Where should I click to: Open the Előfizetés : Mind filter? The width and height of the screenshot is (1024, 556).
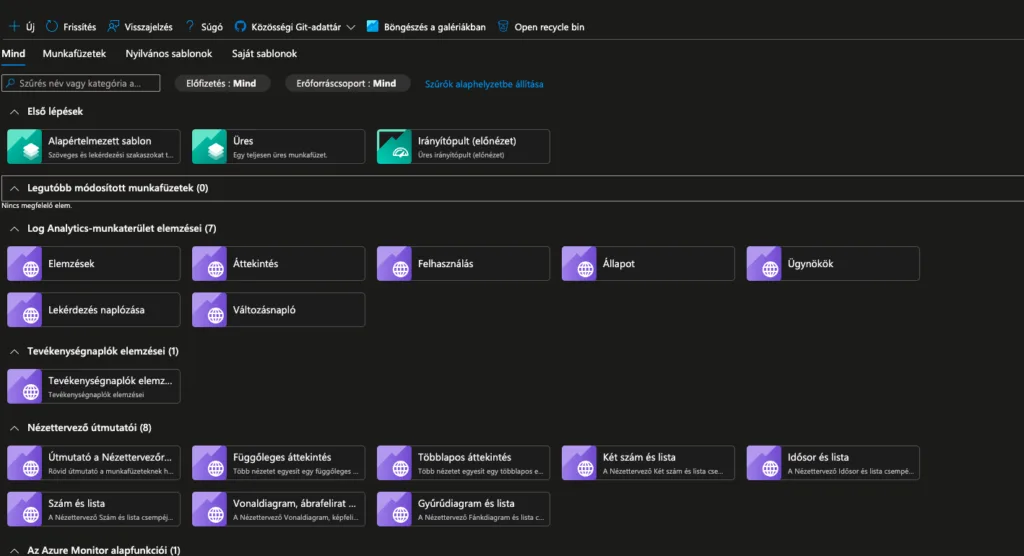pos(221,84)
